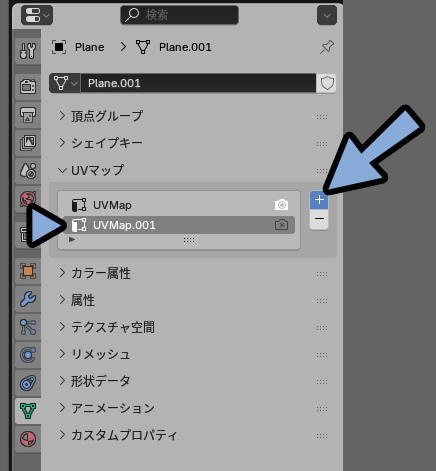436x471 pixels.
Task: Add a new UV map with plus
Action: tap(319, 200)
